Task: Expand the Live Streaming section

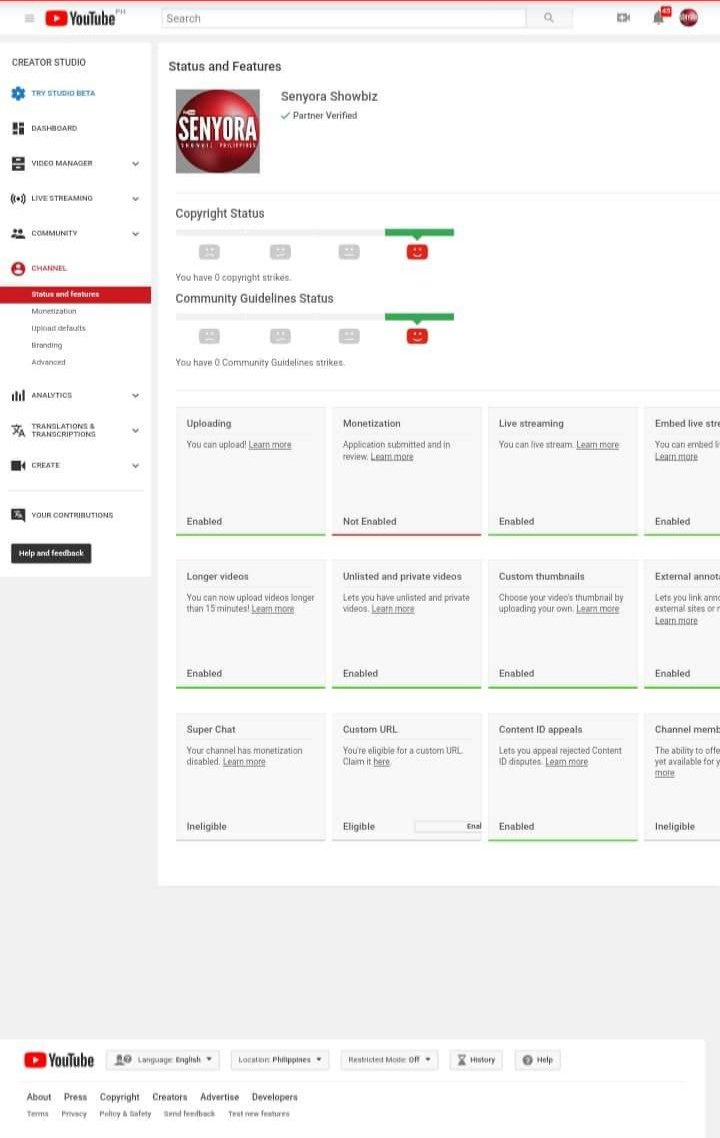Action: coord(135,198)
